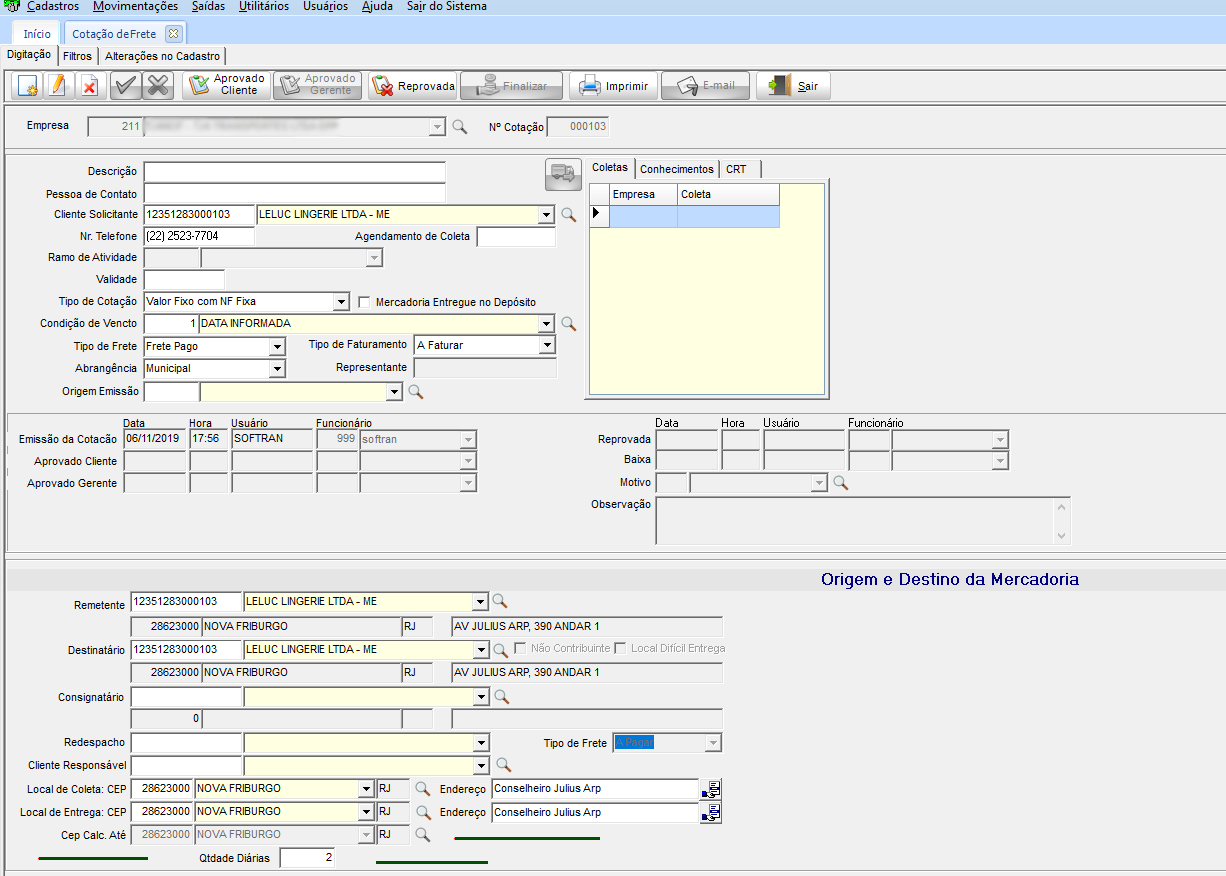This screenshot has height=876, width=1226.
Task: Click the cancel X toolbar icon
Action: (x=157, y=86)
